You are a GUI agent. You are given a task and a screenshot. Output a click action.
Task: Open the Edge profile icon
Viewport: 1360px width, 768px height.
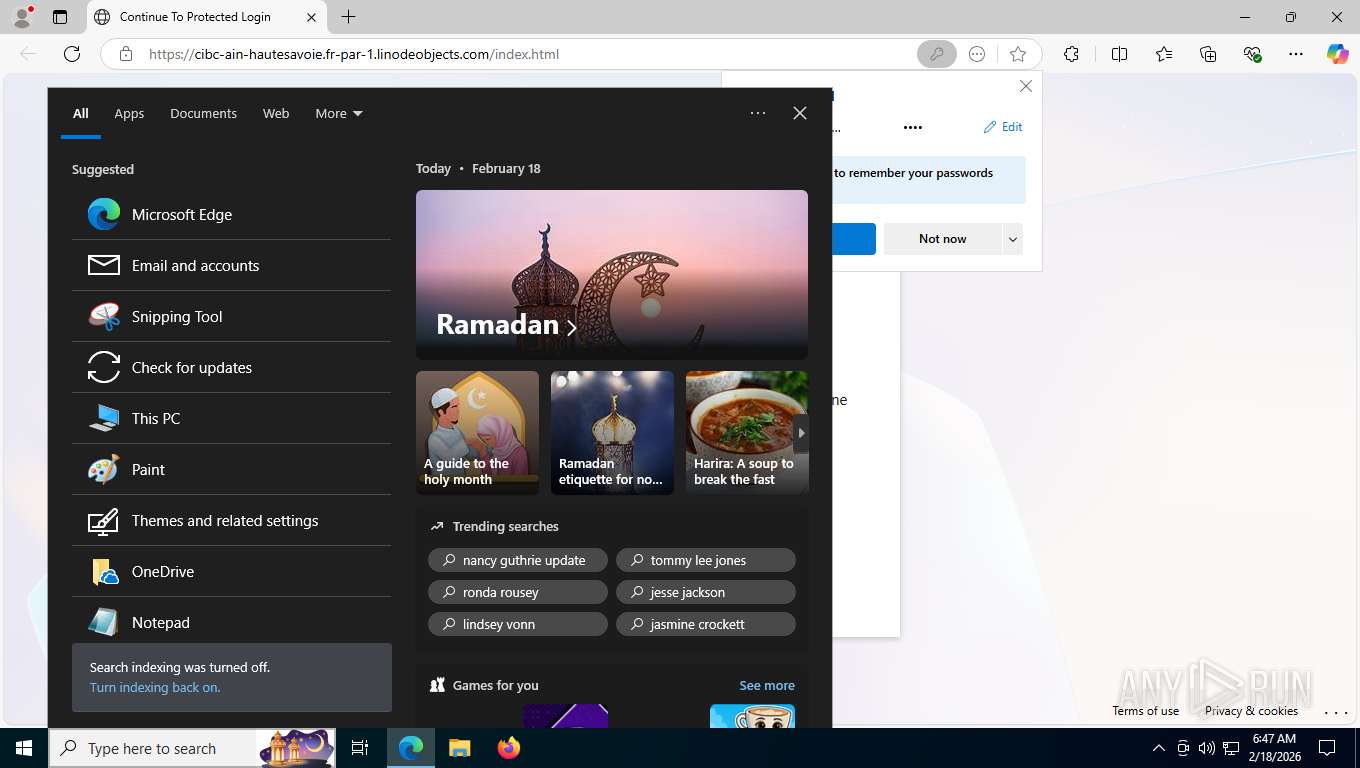pos(22,17)
